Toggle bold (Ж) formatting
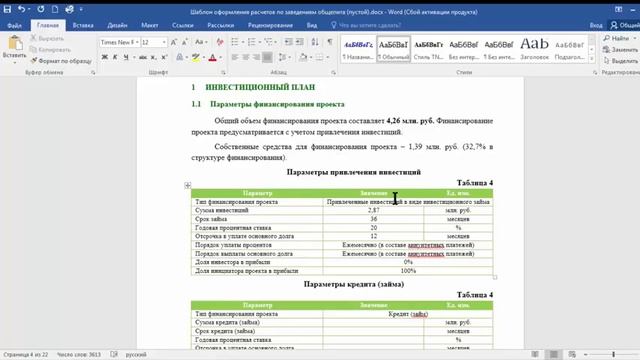The height and width of the screenshot is (360, 640). 104,57
